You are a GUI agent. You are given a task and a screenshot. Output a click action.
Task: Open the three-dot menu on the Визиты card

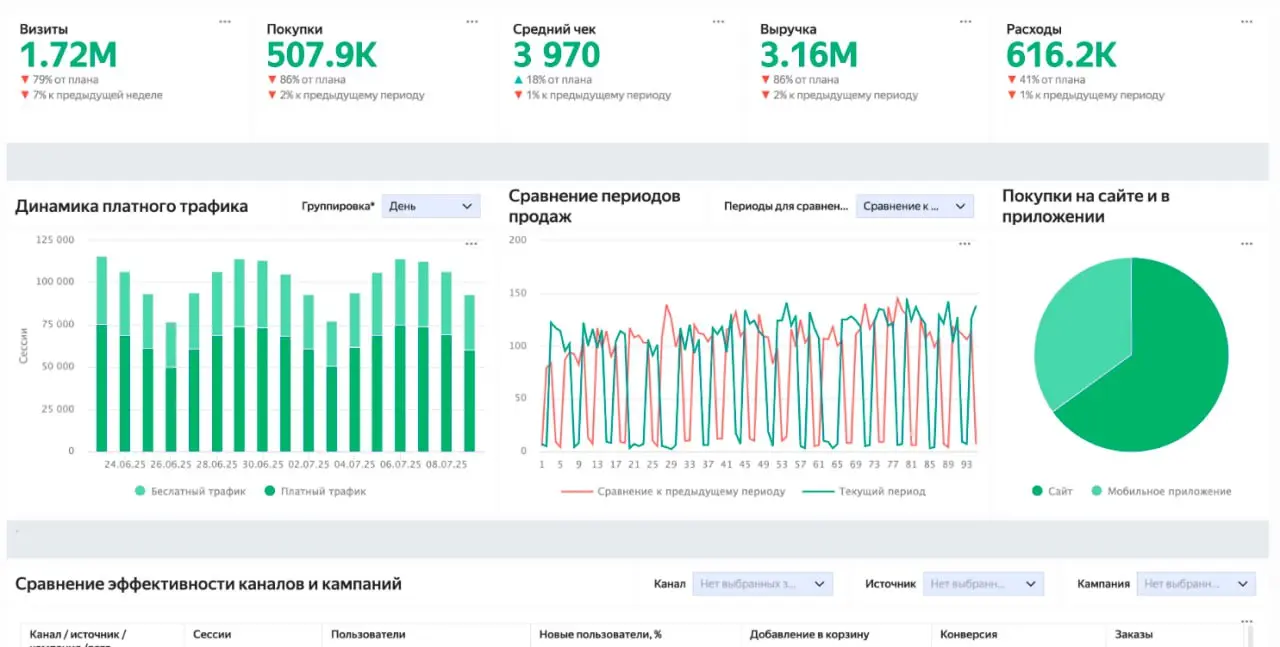tap(226, 21)
